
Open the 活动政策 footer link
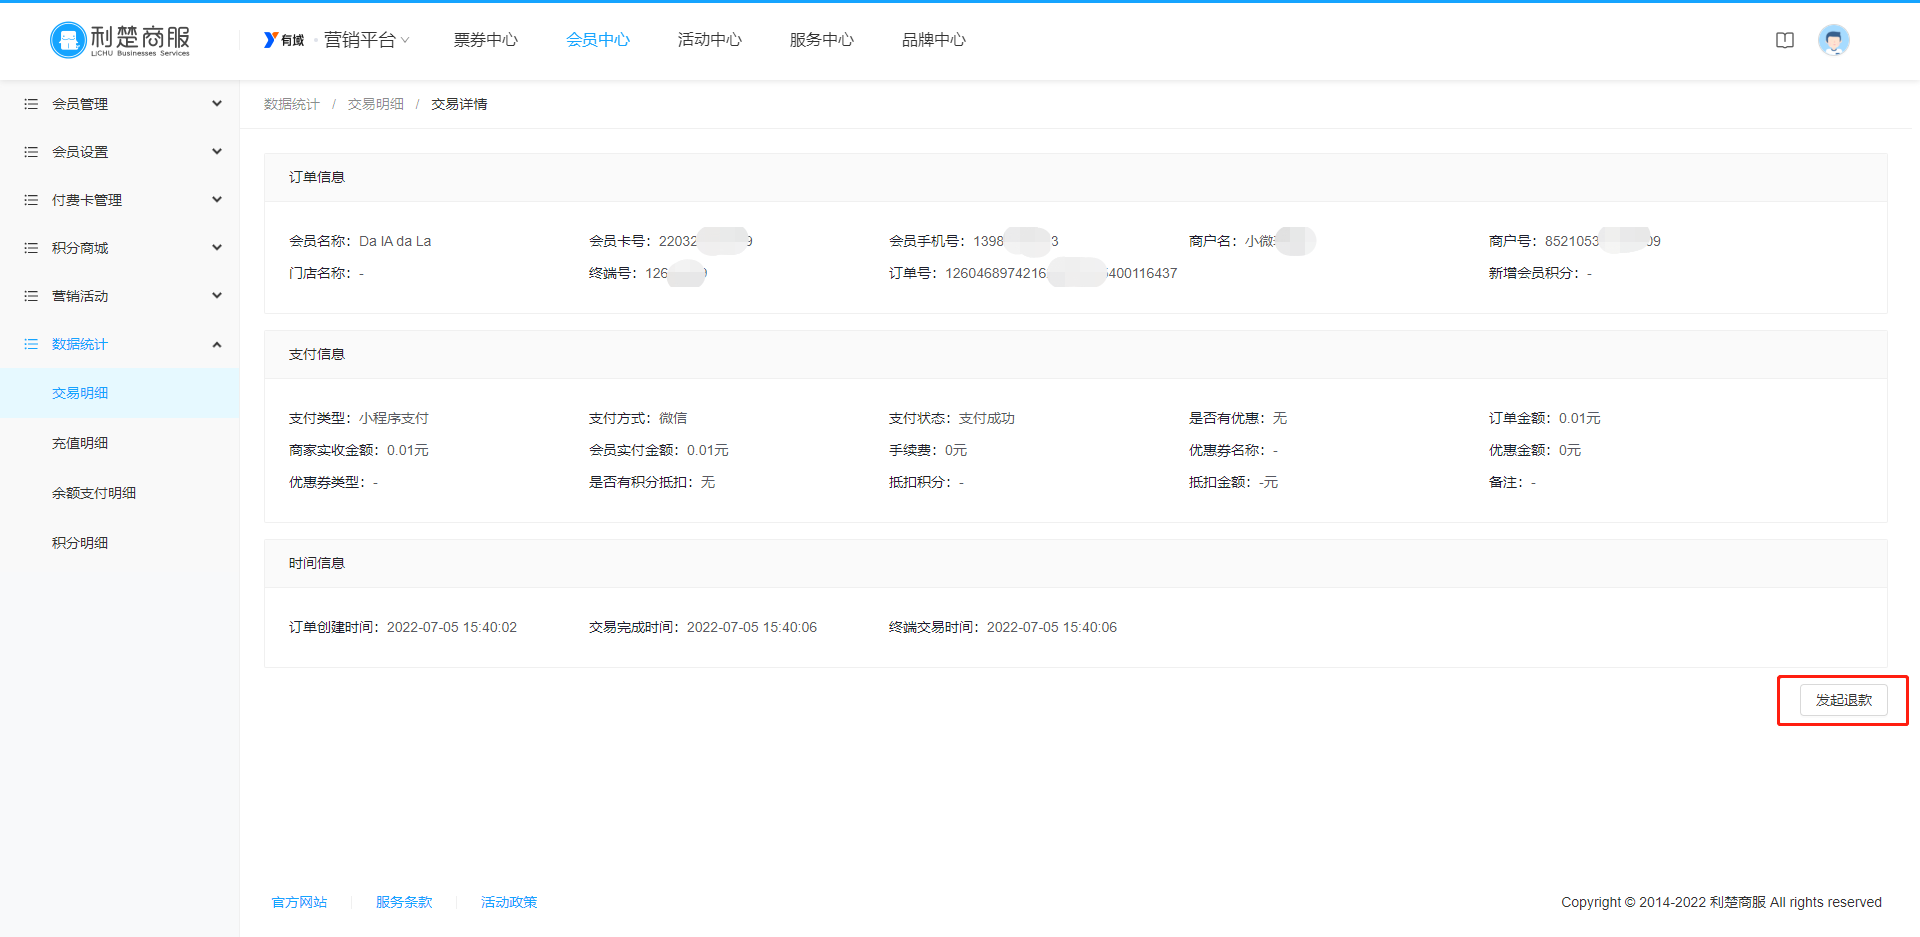coord(509,902)
